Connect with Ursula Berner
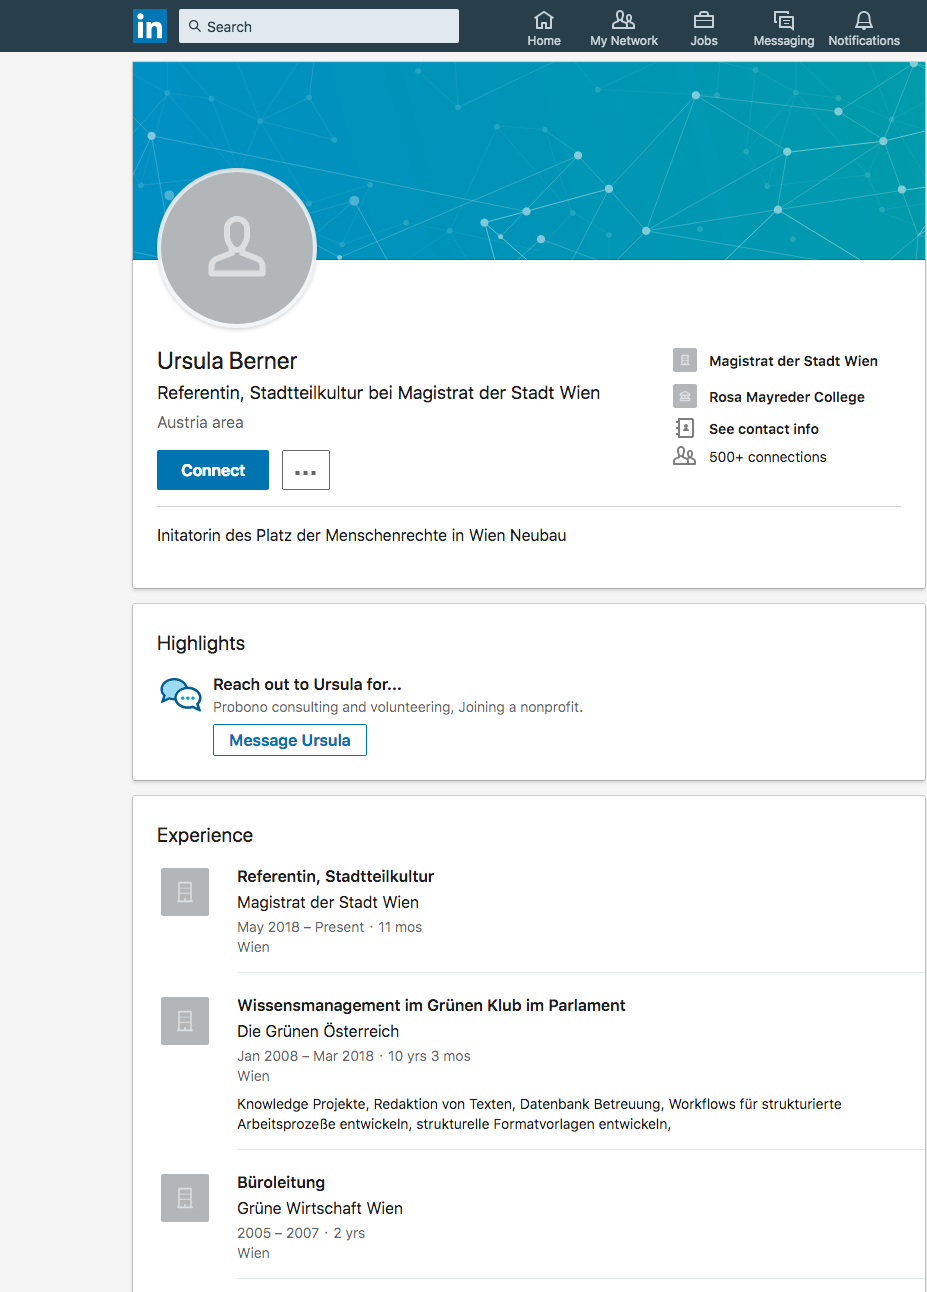 213,470
